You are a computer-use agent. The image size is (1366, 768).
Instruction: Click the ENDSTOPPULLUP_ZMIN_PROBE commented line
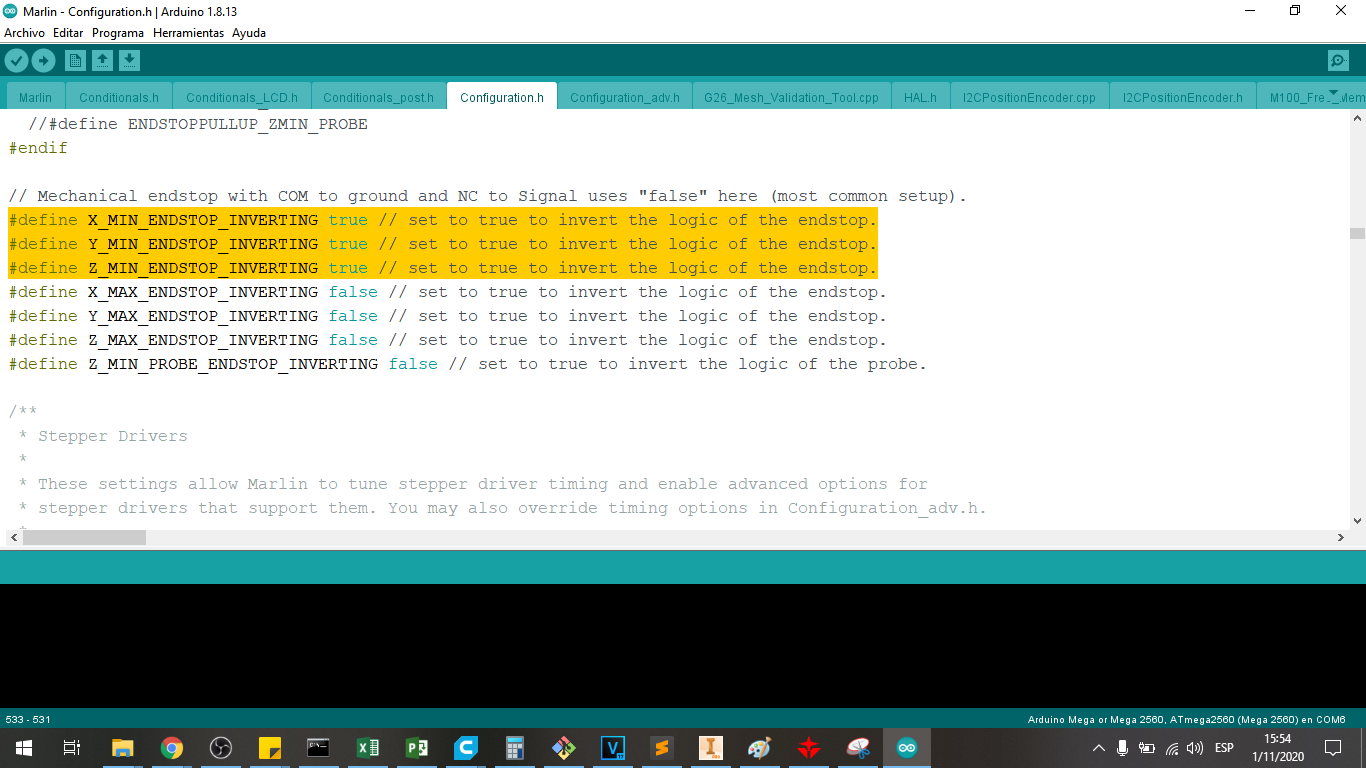tap(198, 124)
